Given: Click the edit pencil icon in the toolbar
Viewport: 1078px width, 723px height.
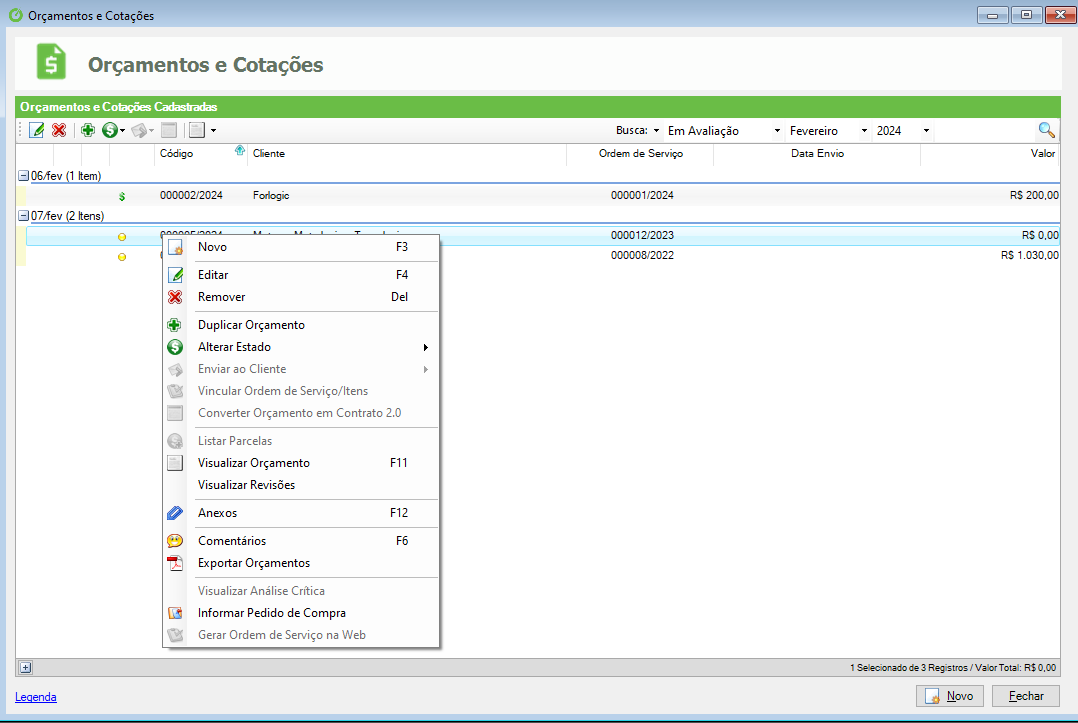Looking at the screenshot, I should coord(36,130).
